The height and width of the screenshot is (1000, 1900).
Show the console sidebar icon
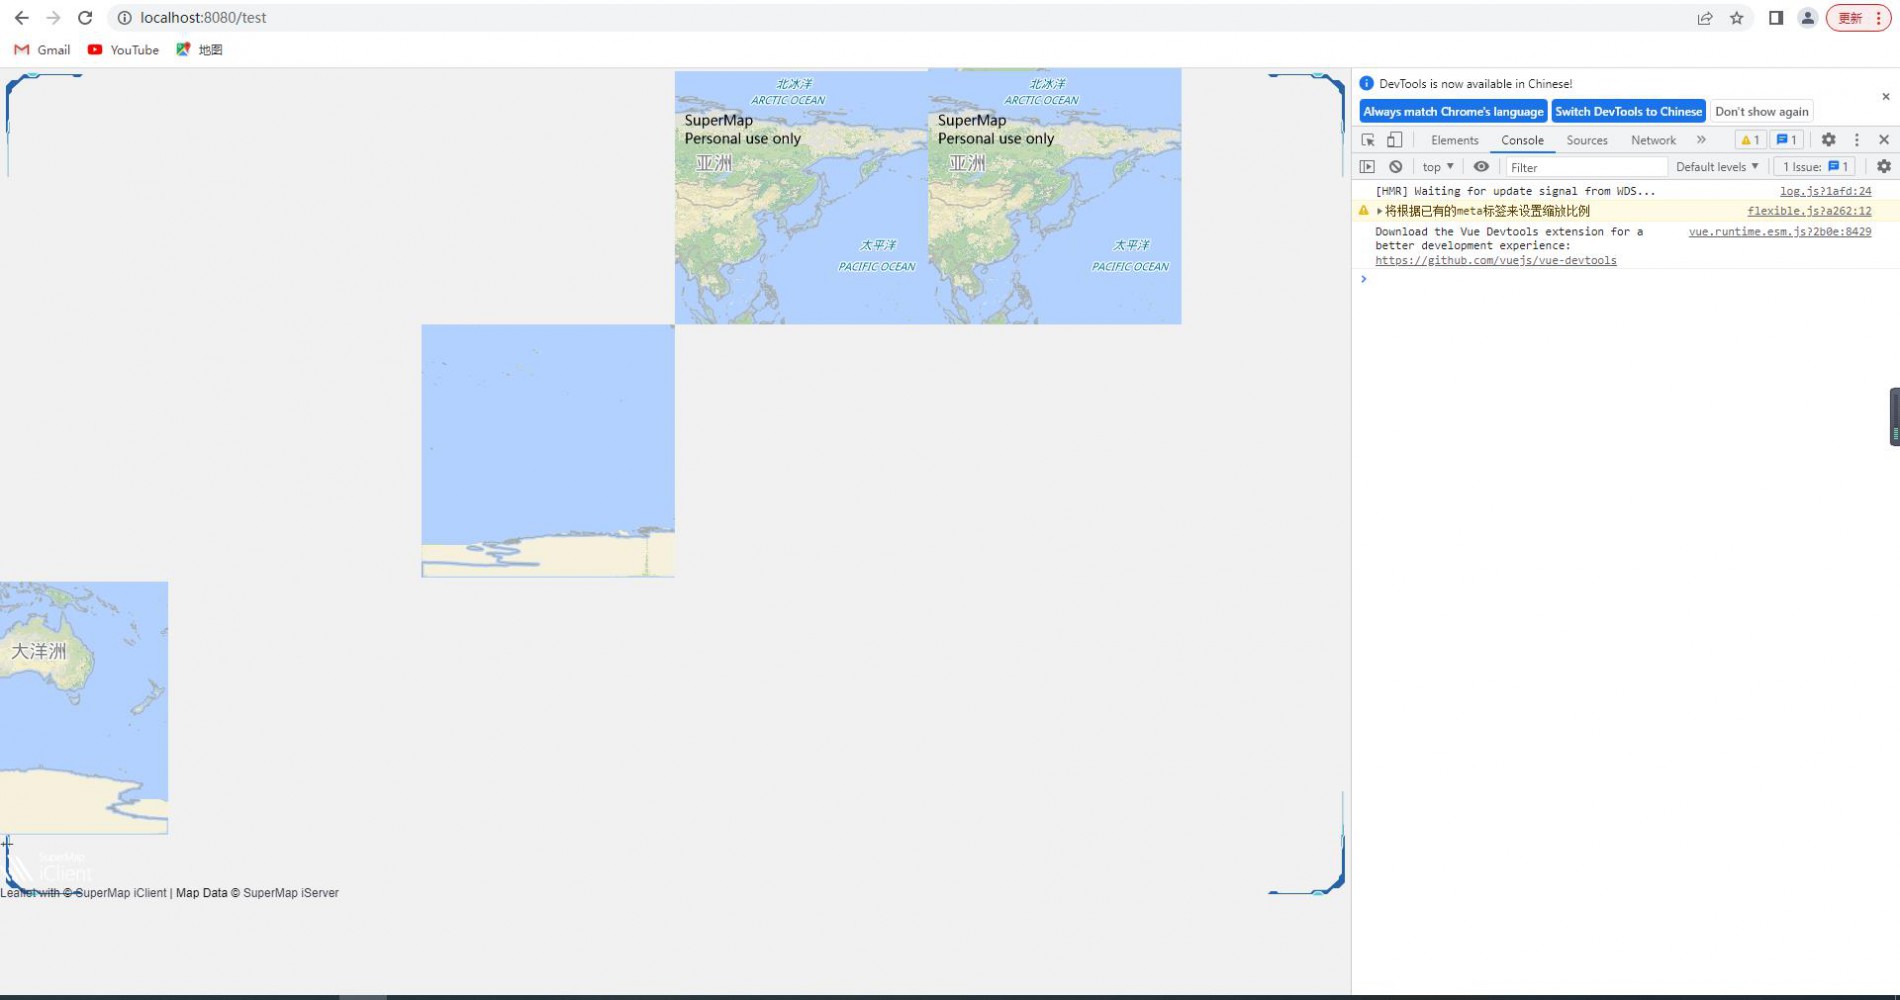(1367, 167)
